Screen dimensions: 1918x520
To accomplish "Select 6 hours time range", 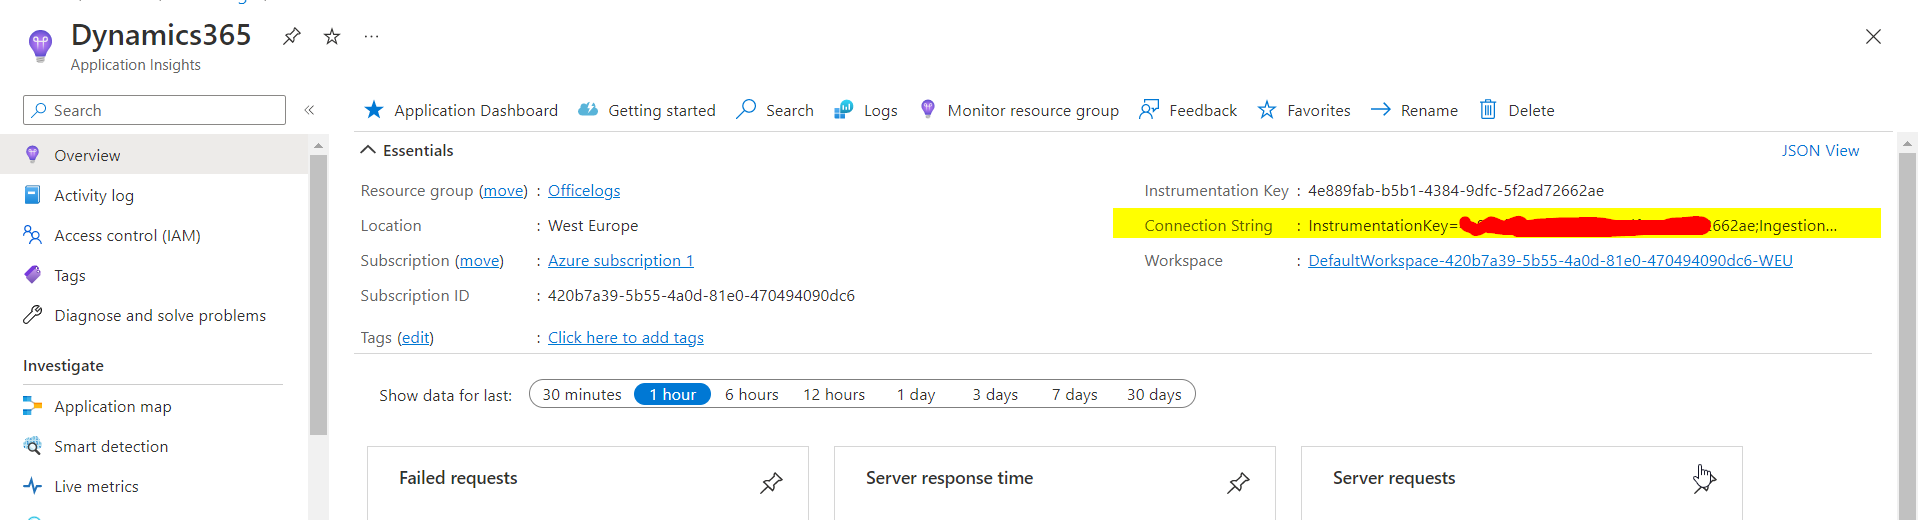I will [752, 394].
